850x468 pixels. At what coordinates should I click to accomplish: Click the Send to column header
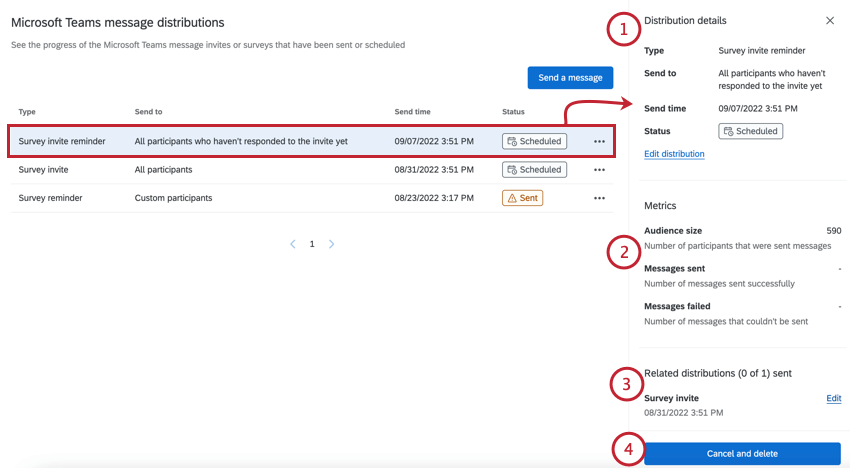tap(148, 112)
